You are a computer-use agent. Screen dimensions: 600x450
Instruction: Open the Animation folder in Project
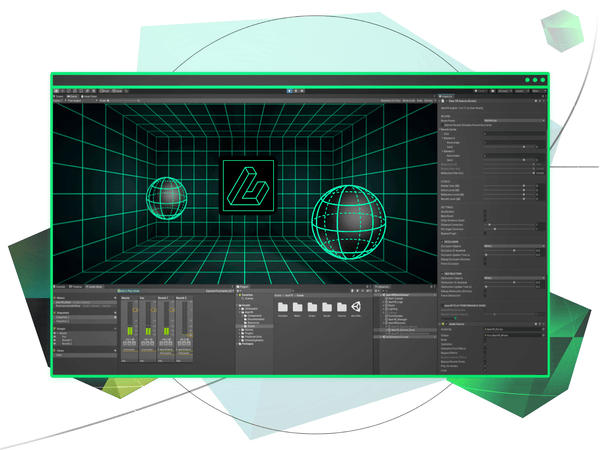coord(283,309)
